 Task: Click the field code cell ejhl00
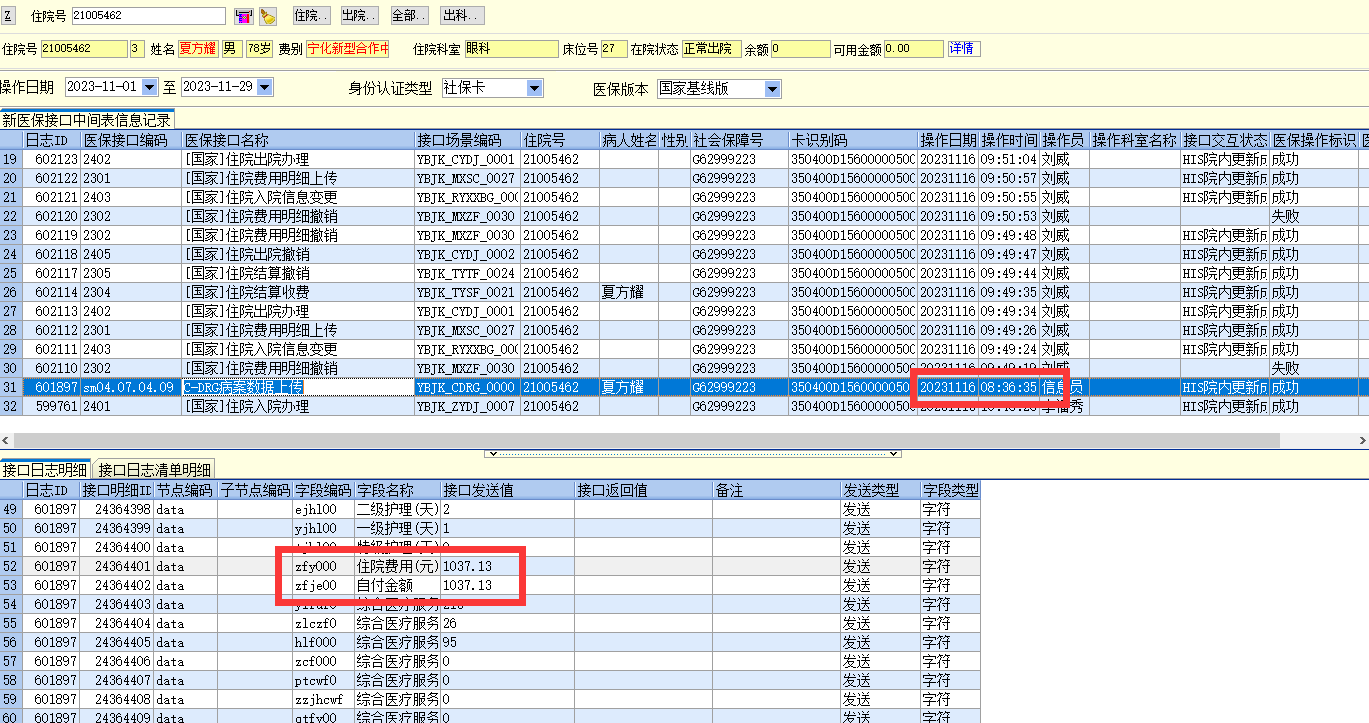(323, 509)
